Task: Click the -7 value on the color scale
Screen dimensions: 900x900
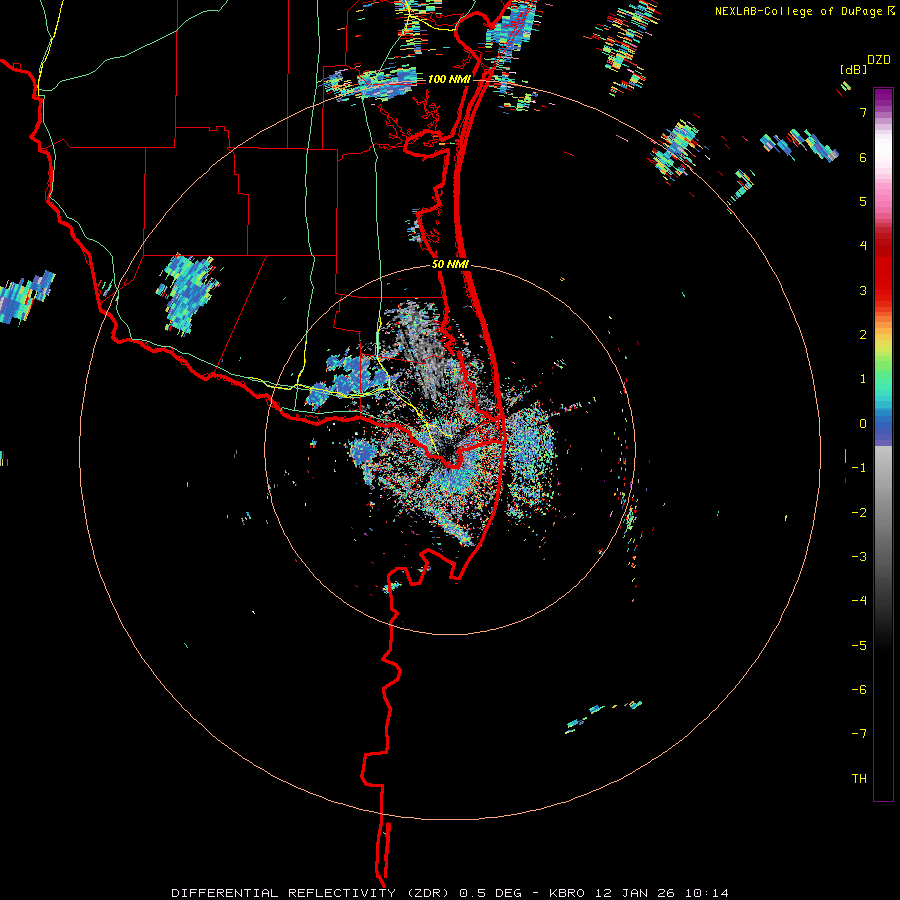Action: click(859, 734)
